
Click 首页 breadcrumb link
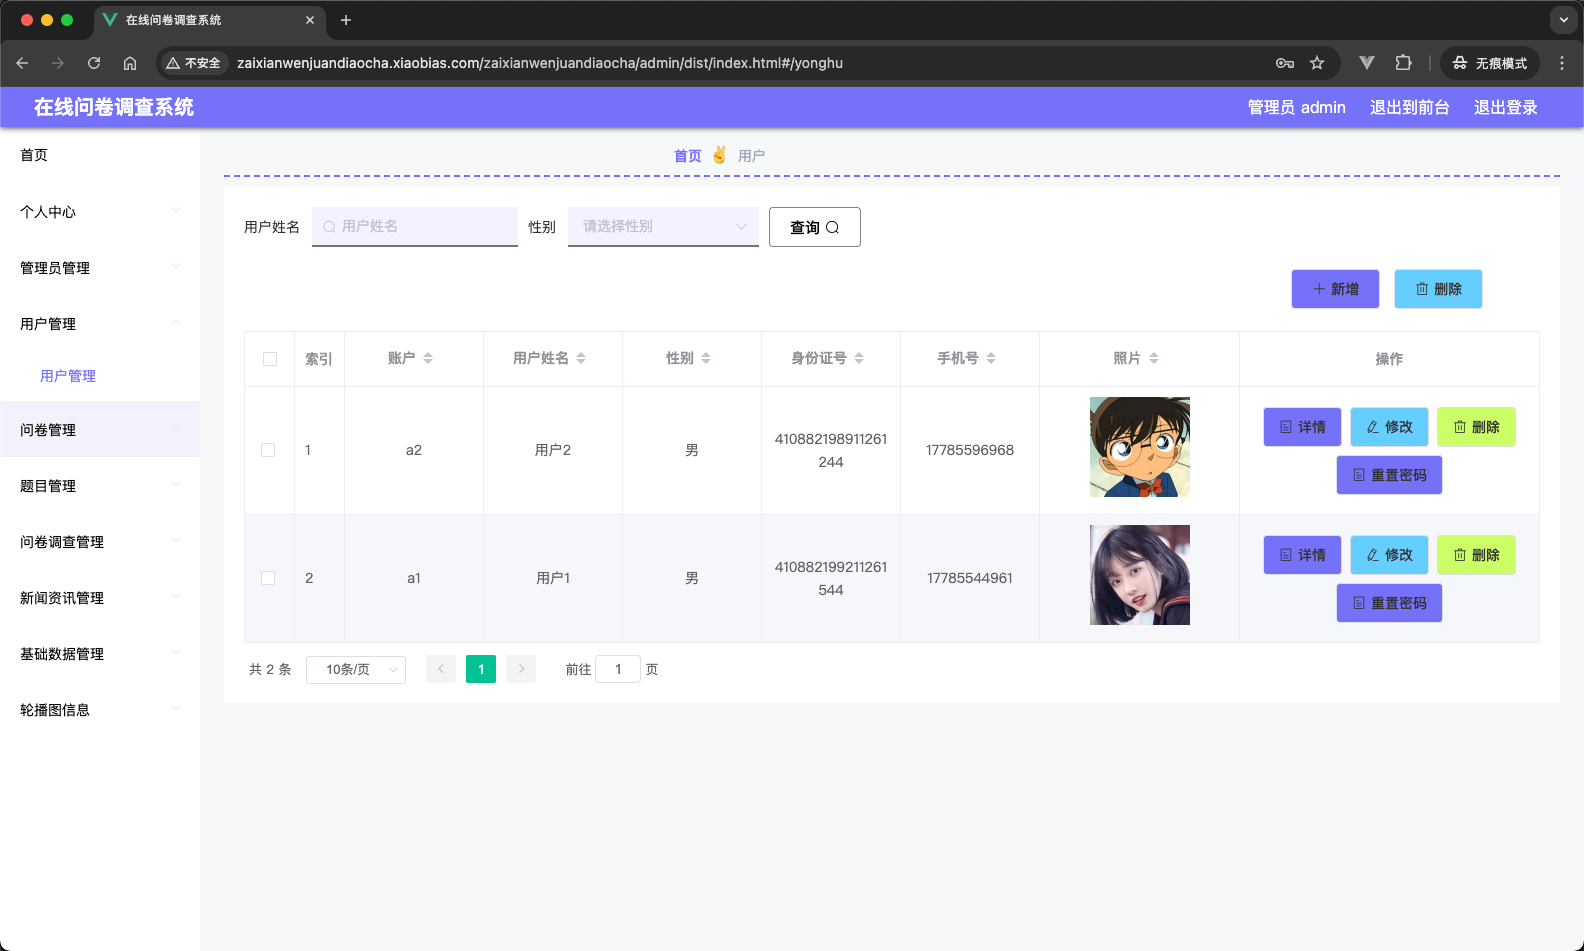[688, 156]
